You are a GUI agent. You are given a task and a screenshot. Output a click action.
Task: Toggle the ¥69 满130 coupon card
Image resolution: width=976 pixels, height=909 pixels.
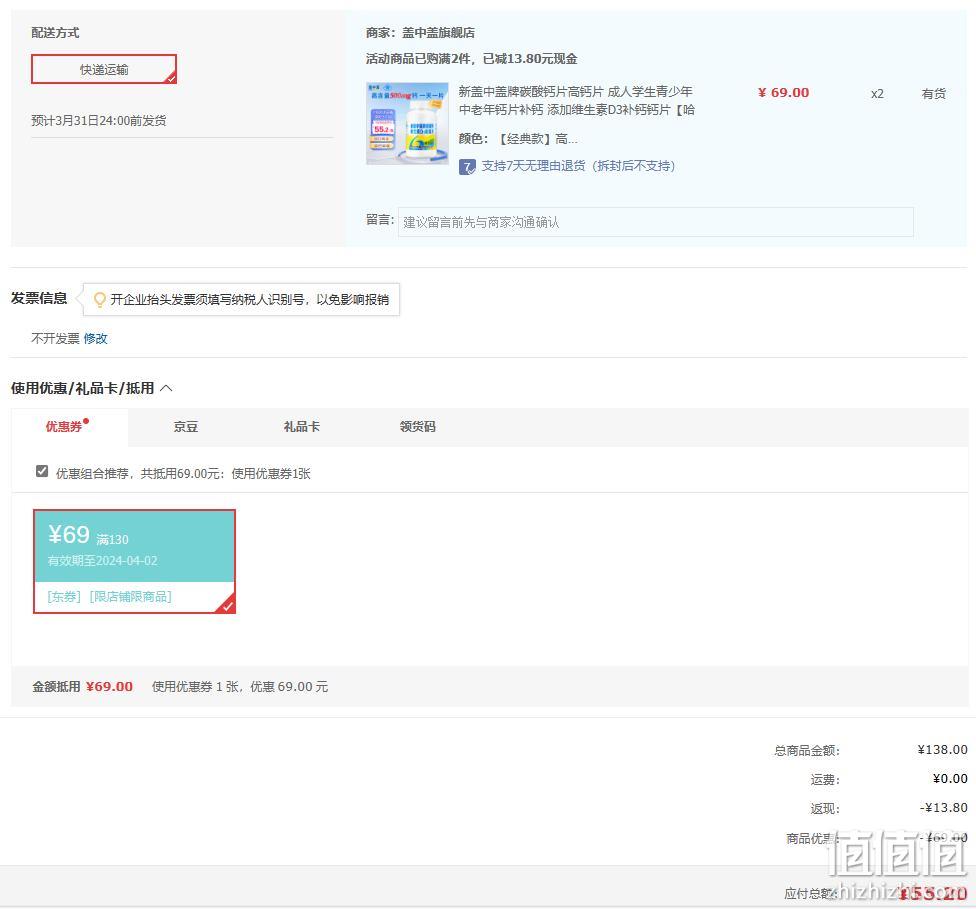[x=134, y=562]
